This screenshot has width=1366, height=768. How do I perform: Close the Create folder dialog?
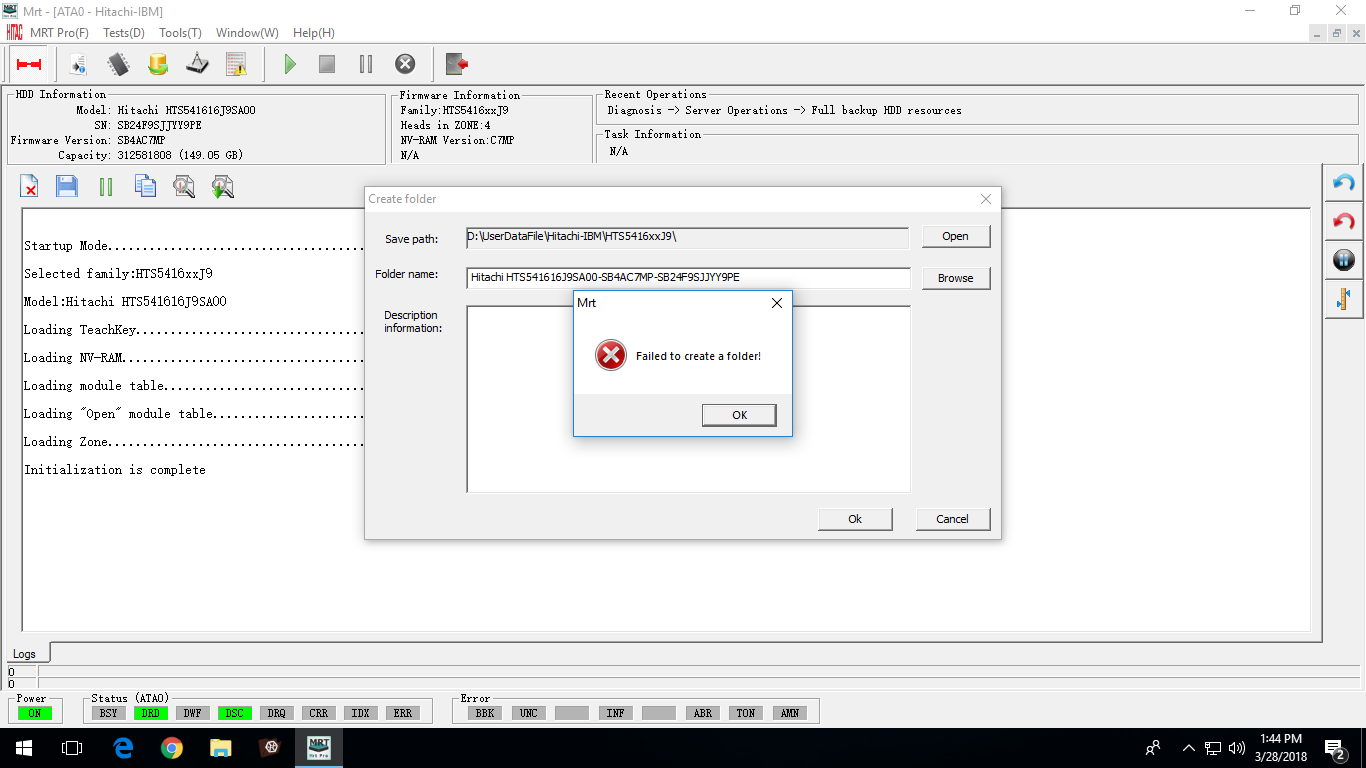986,199
